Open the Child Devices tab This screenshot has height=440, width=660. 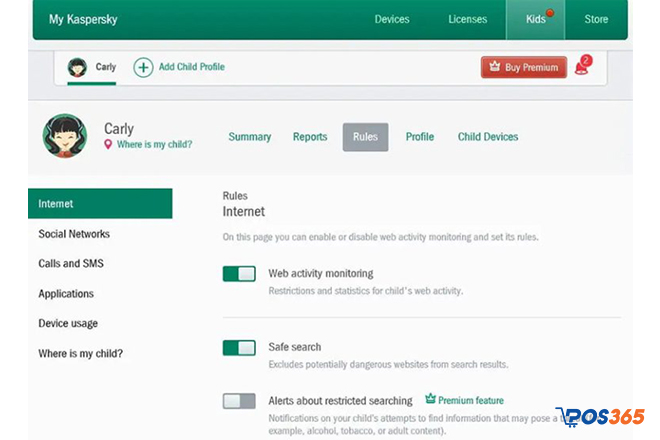click(488, 137)
